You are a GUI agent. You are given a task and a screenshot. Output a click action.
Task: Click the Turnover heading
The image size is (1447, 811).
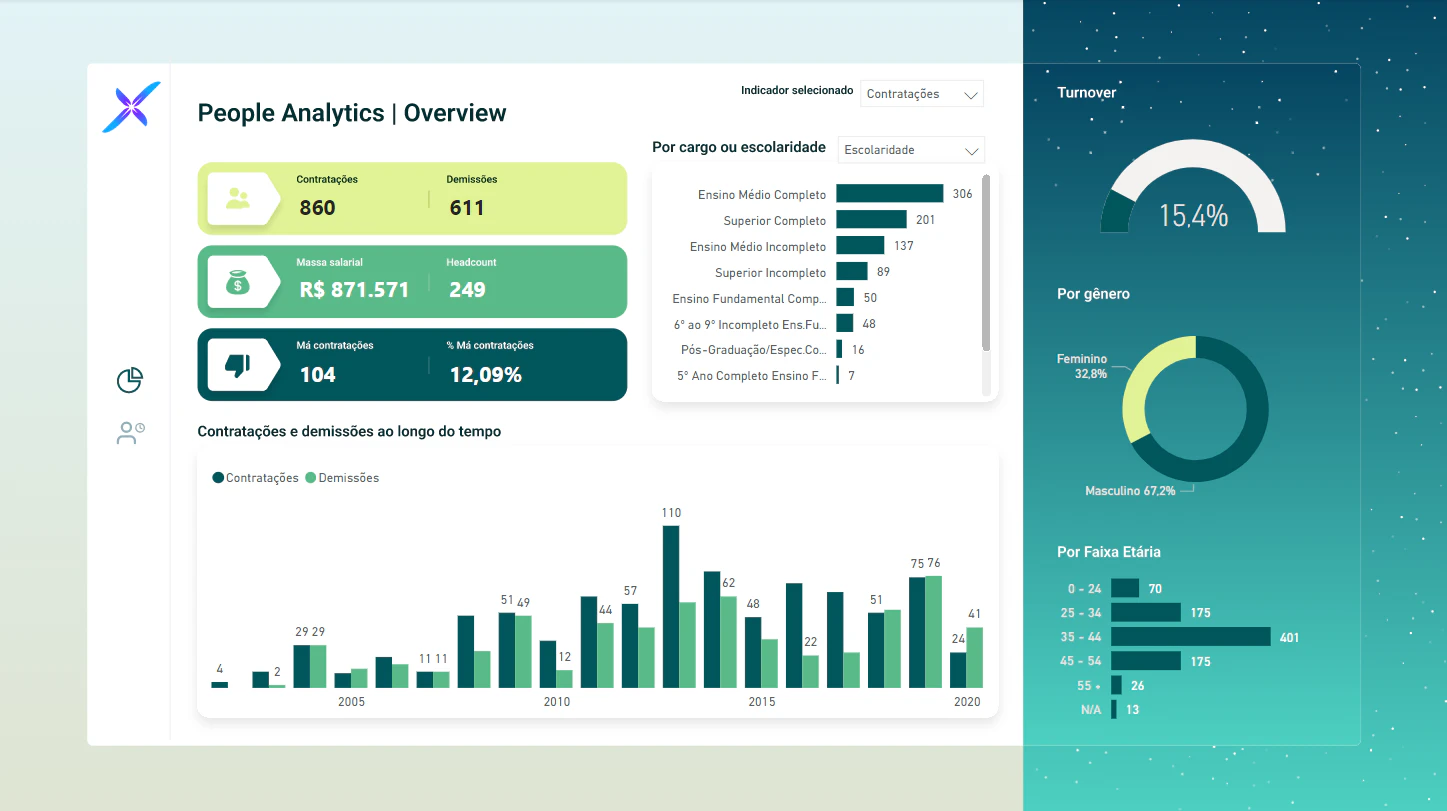(1087, 93)
